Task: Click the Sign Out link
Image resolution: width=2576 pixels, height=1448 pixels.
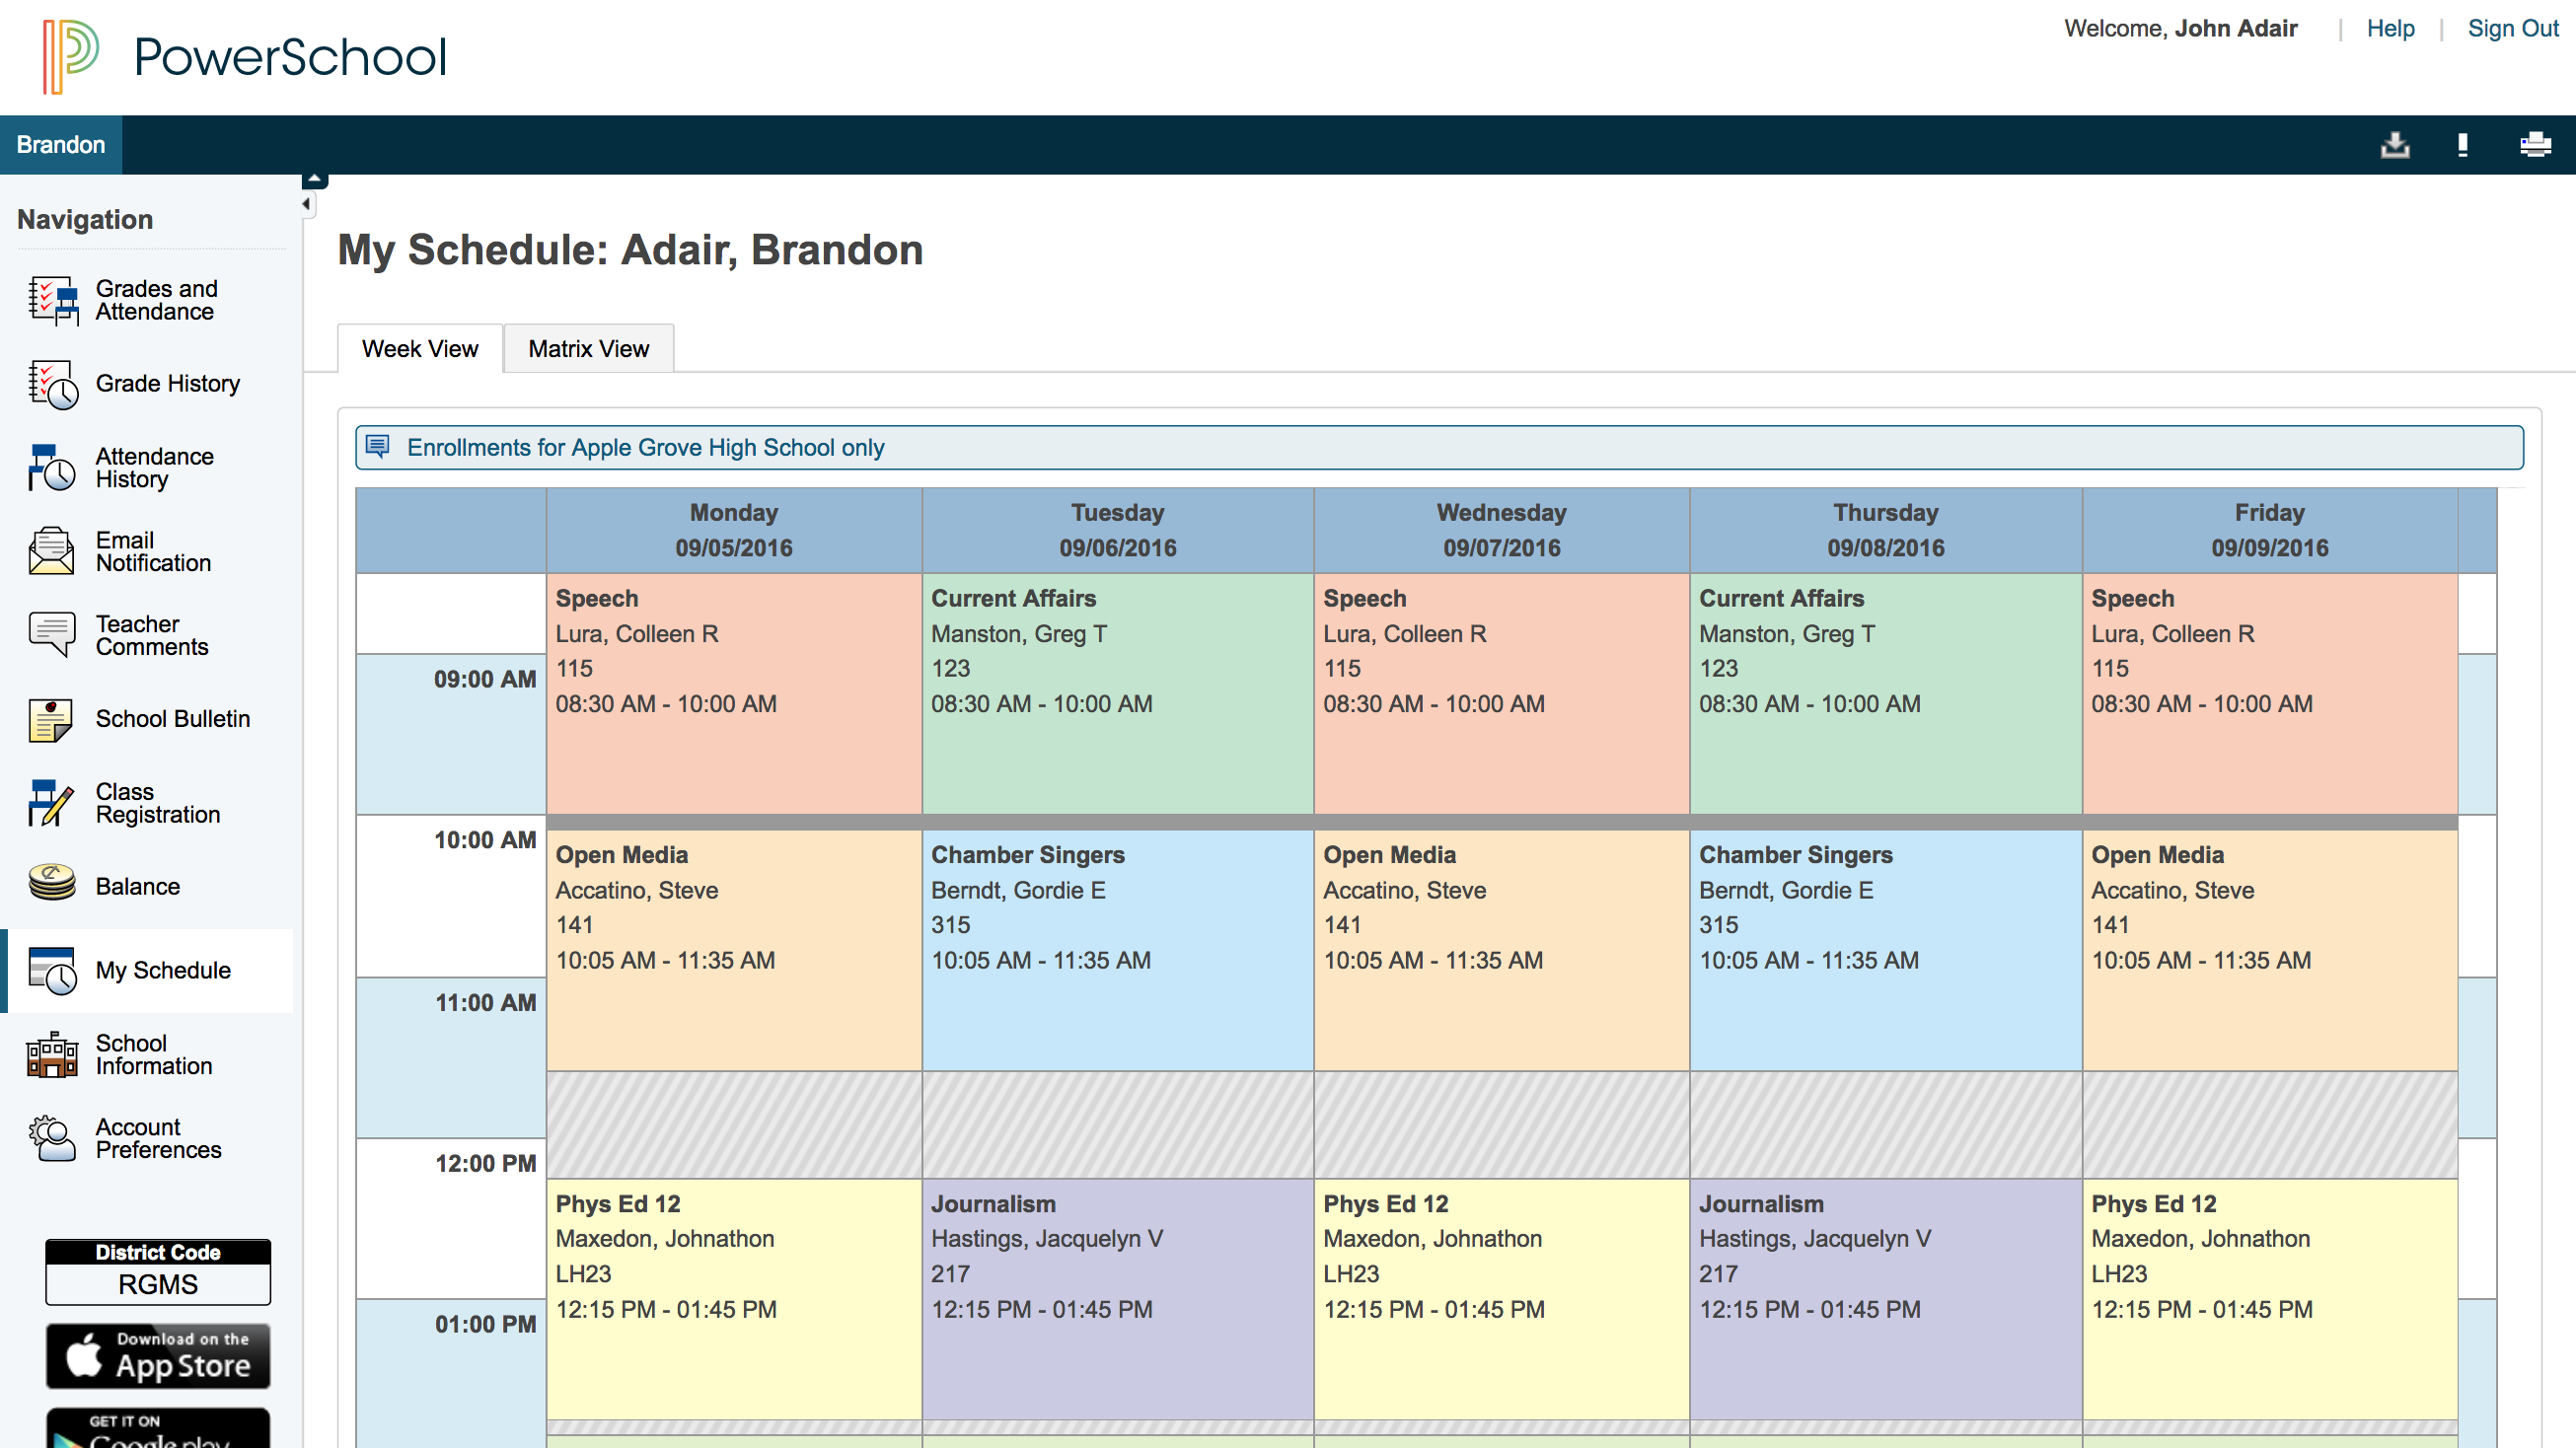Action: coord(2513,28)
